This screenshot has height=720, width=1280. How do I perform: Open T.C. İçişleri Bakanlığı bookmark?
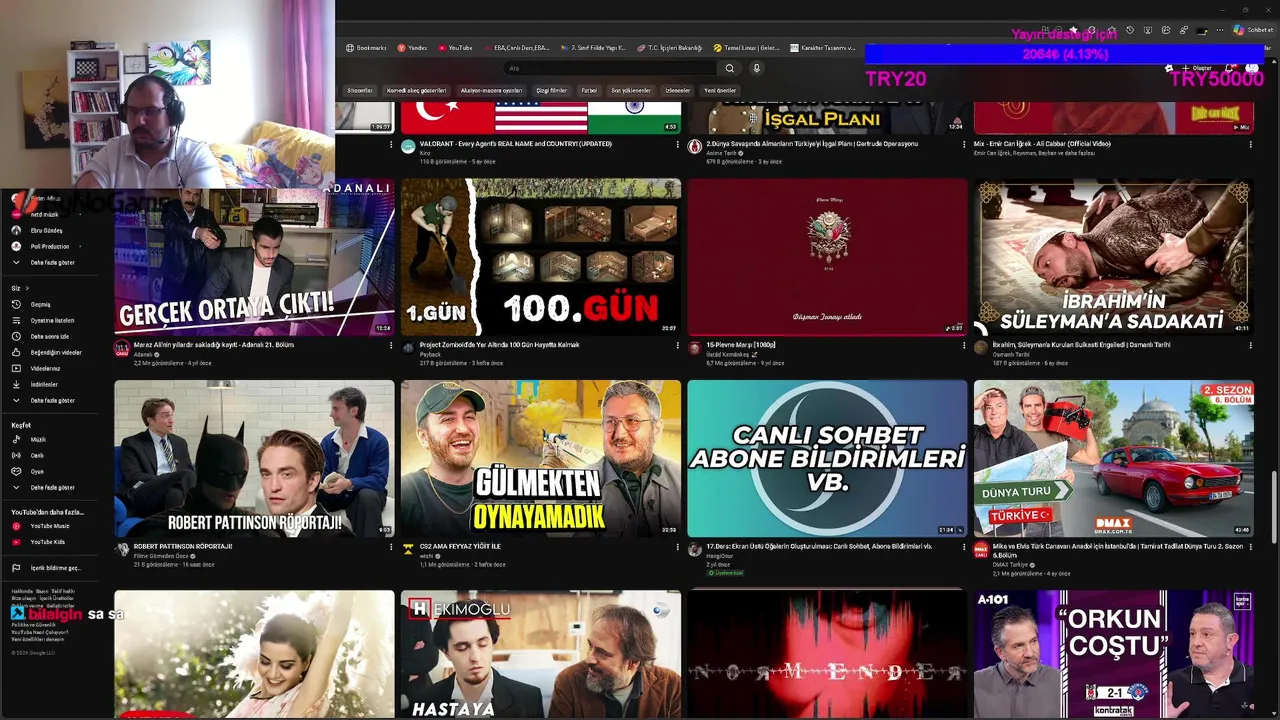click(669, 48)
